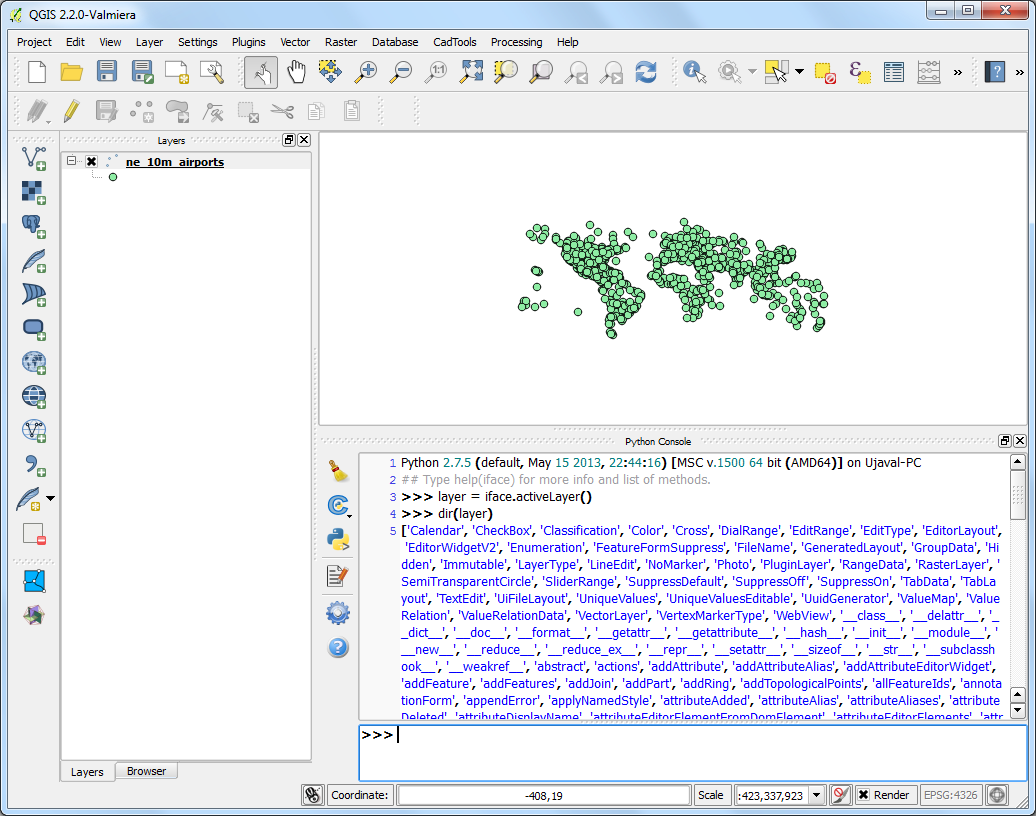The height and width of the screenshot is (816, 1036).
Task: Create a new project with toolbar icon
Action: [37, 71]
